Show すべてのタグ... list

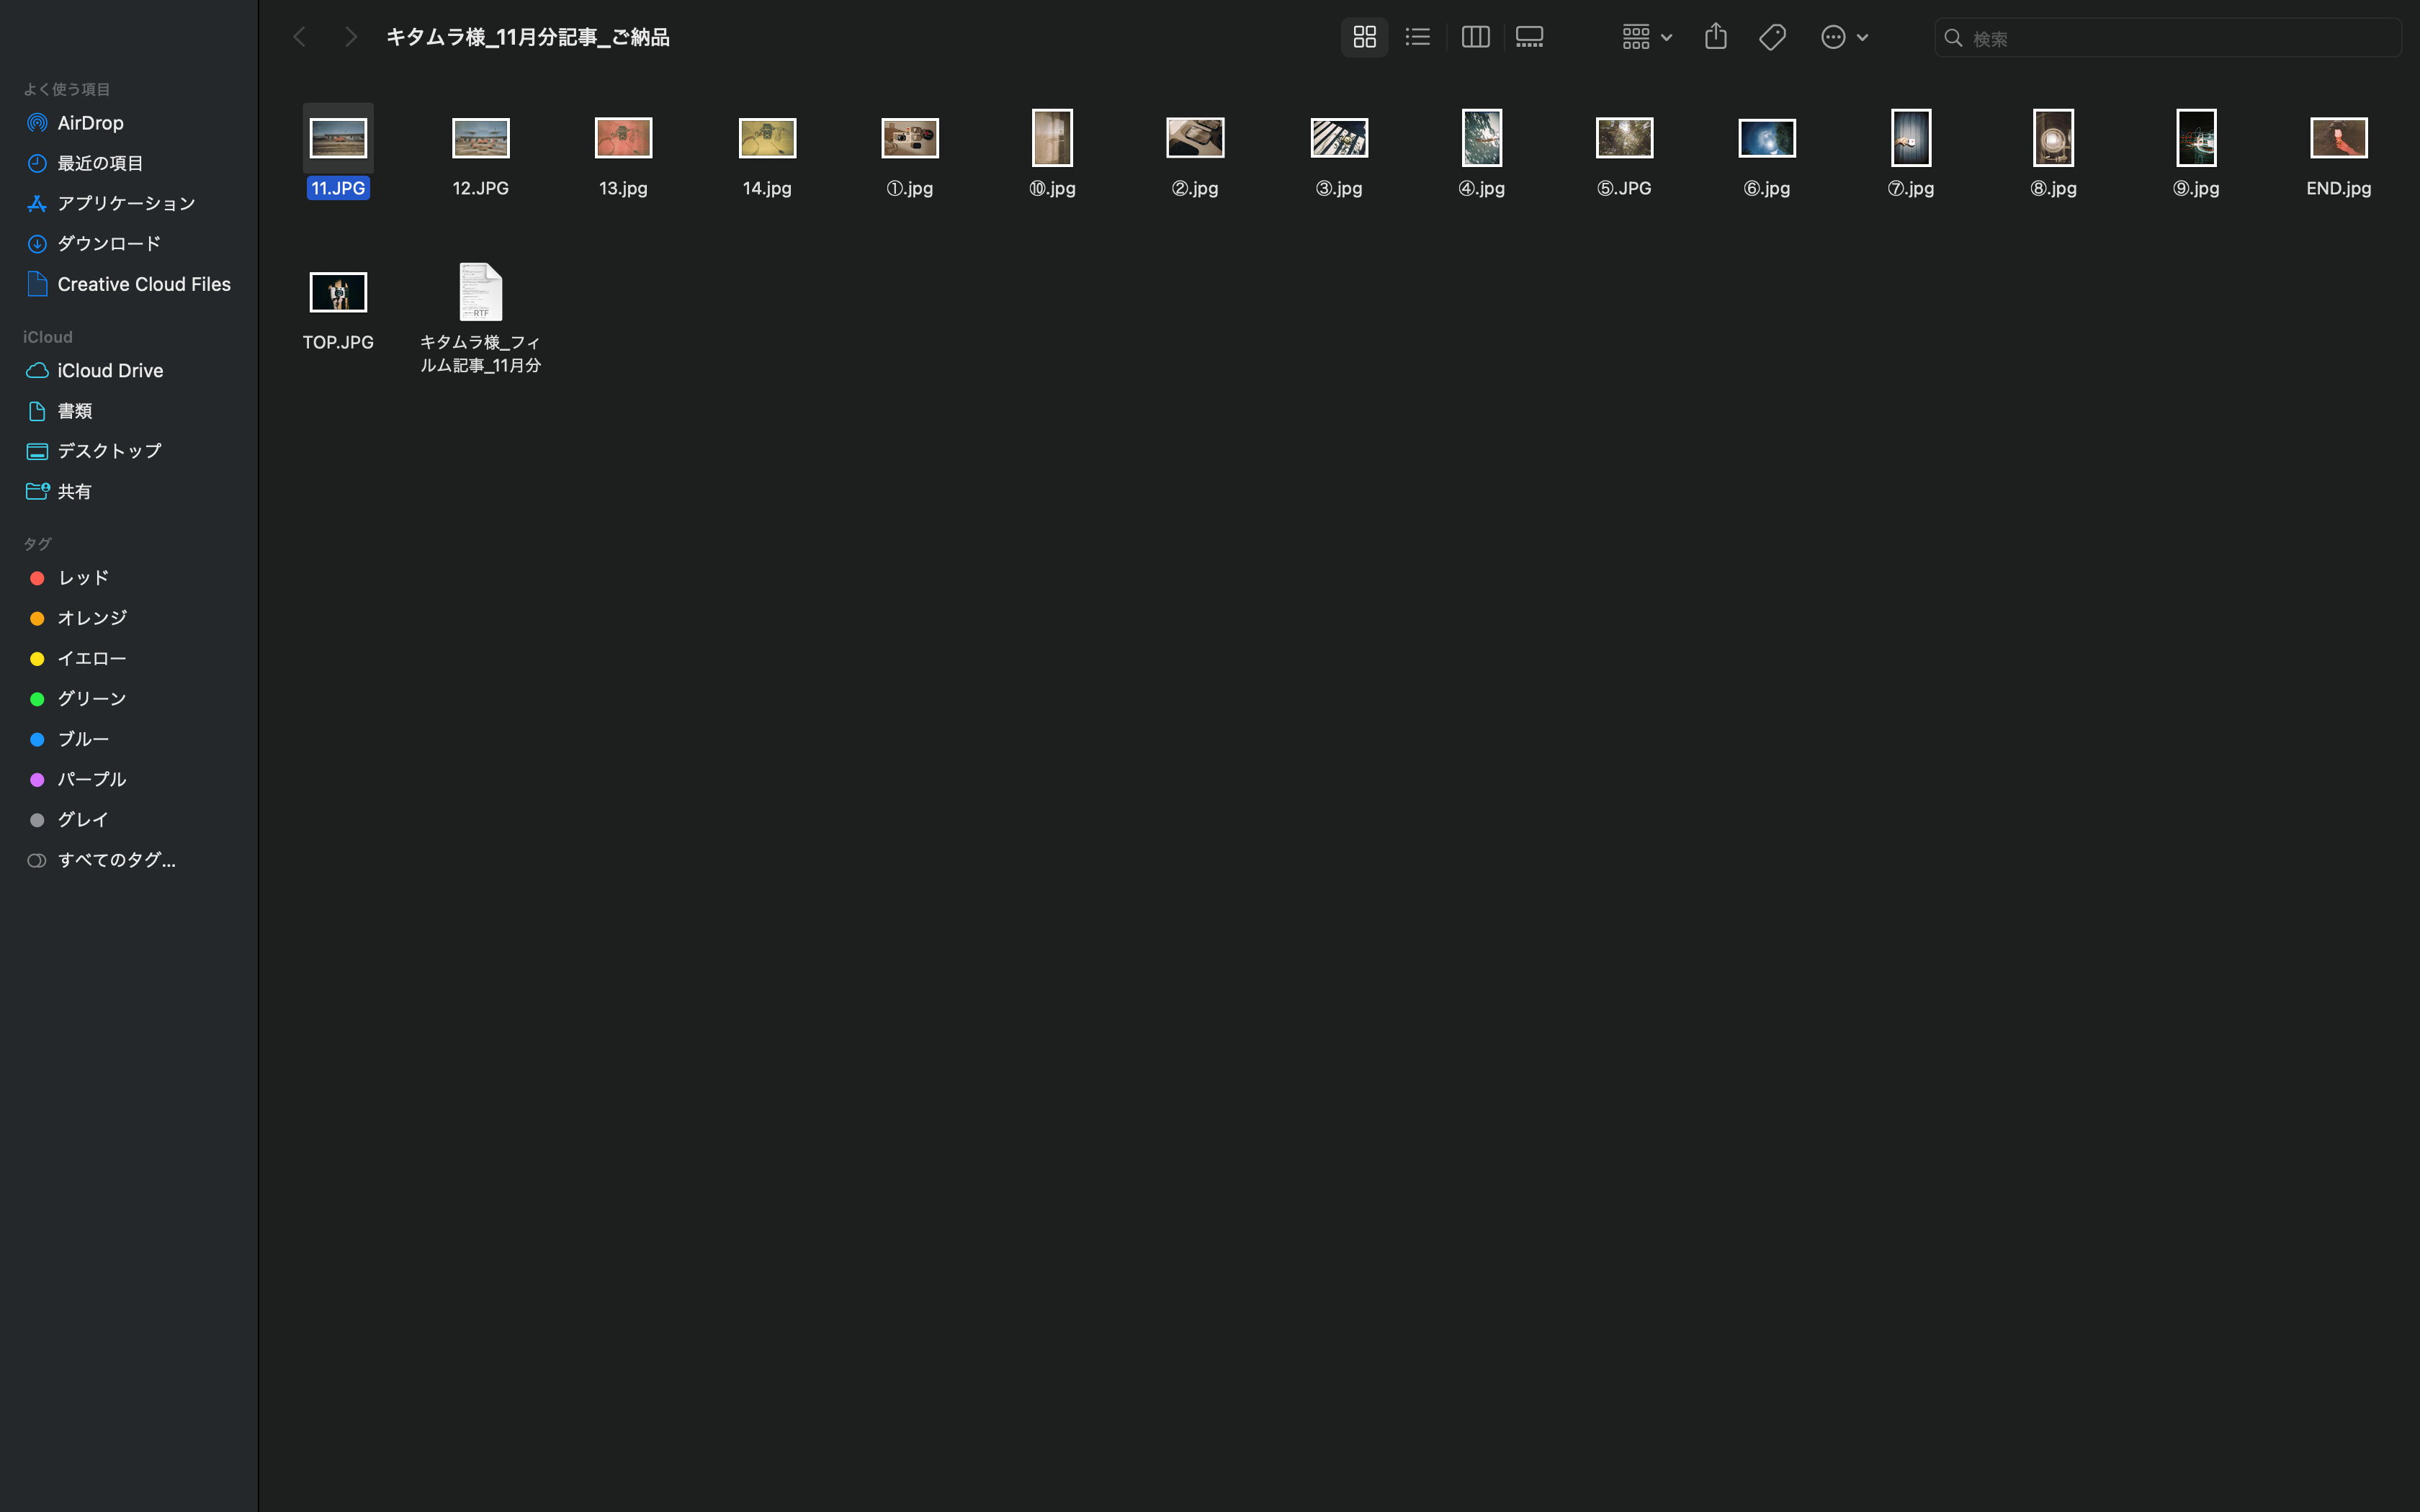(x=115, y=860)
